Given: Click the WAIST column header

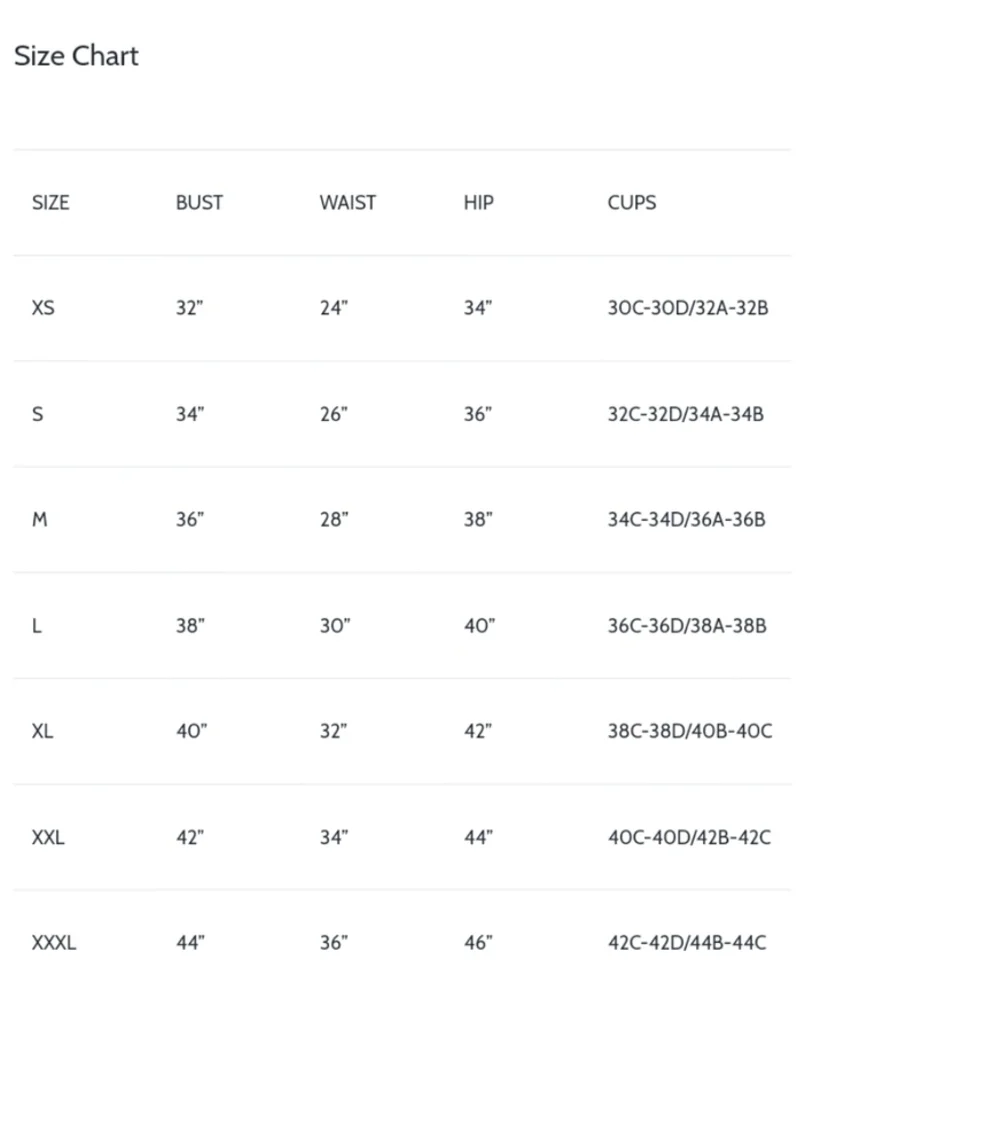Looking at the screenshot, I should (x=347, y=203).
